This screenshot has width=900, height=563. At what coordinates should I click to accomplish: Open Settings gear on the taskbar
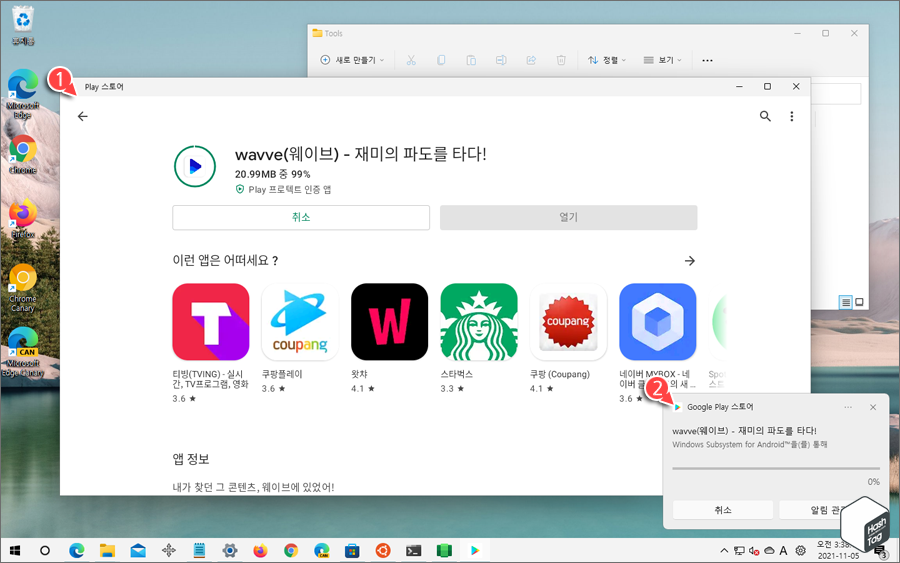coord(230,551)
